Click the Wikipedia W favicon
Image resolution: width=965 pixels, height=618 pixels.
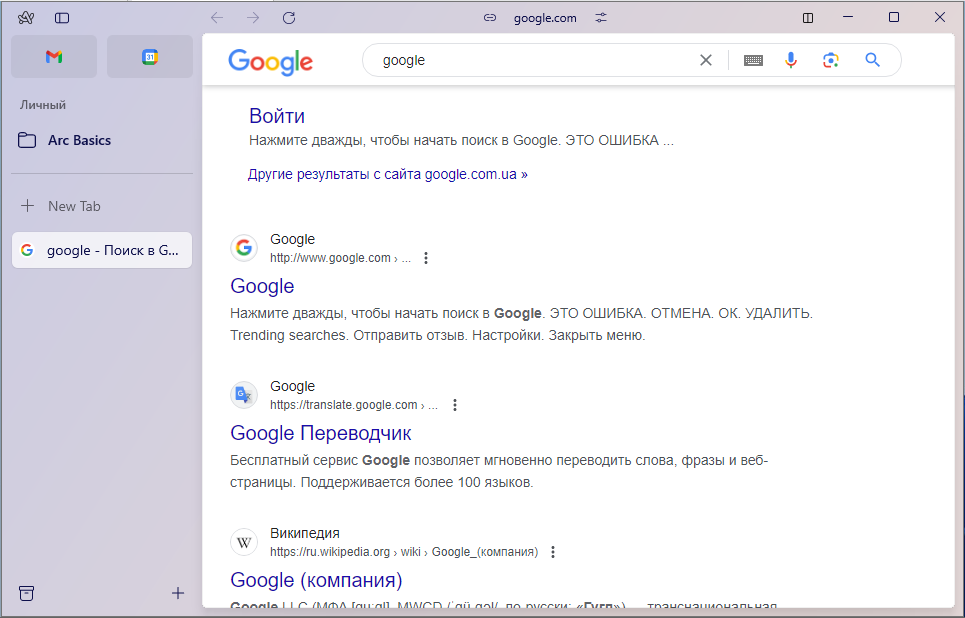pyautogui.click(x=244, y=542)
